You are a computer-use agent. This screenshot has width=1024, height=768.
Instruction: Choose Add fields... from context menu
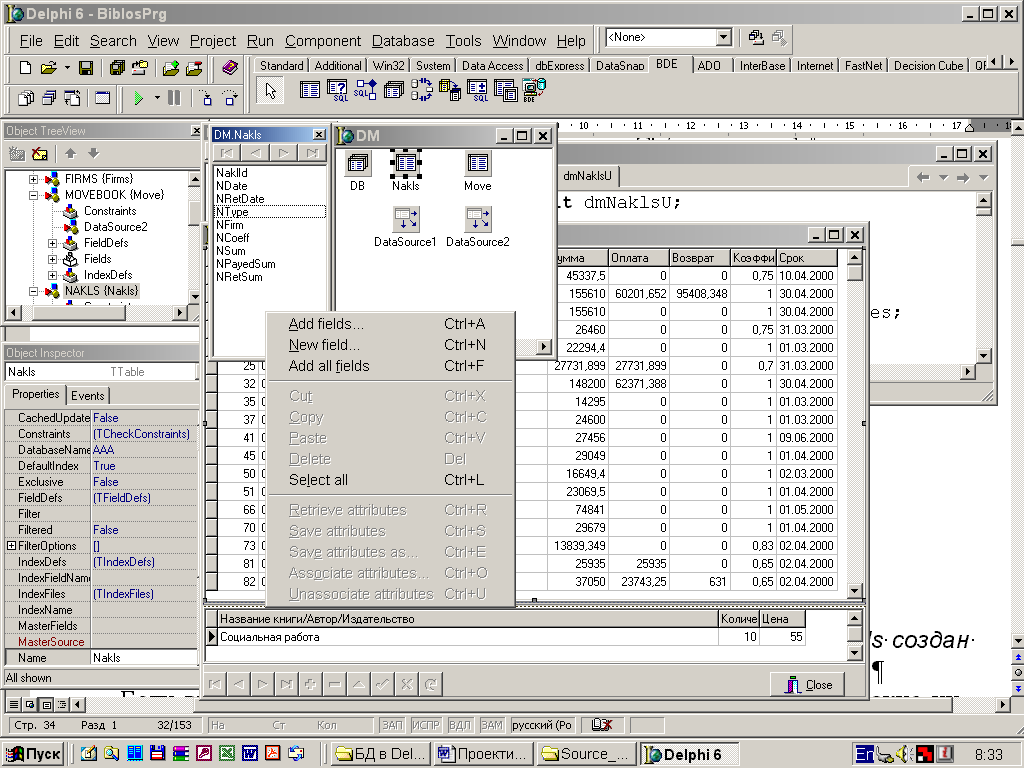[x=391, y=324]
